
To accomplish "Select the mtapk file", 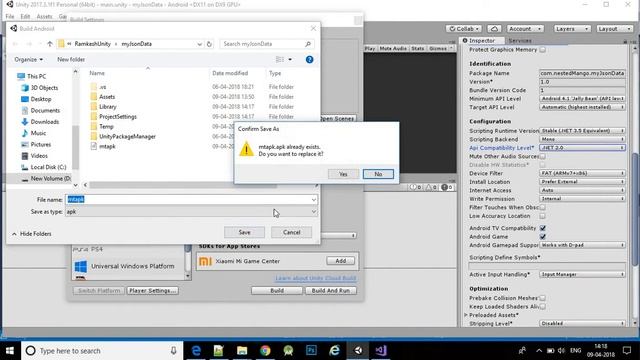I will 107,146.
